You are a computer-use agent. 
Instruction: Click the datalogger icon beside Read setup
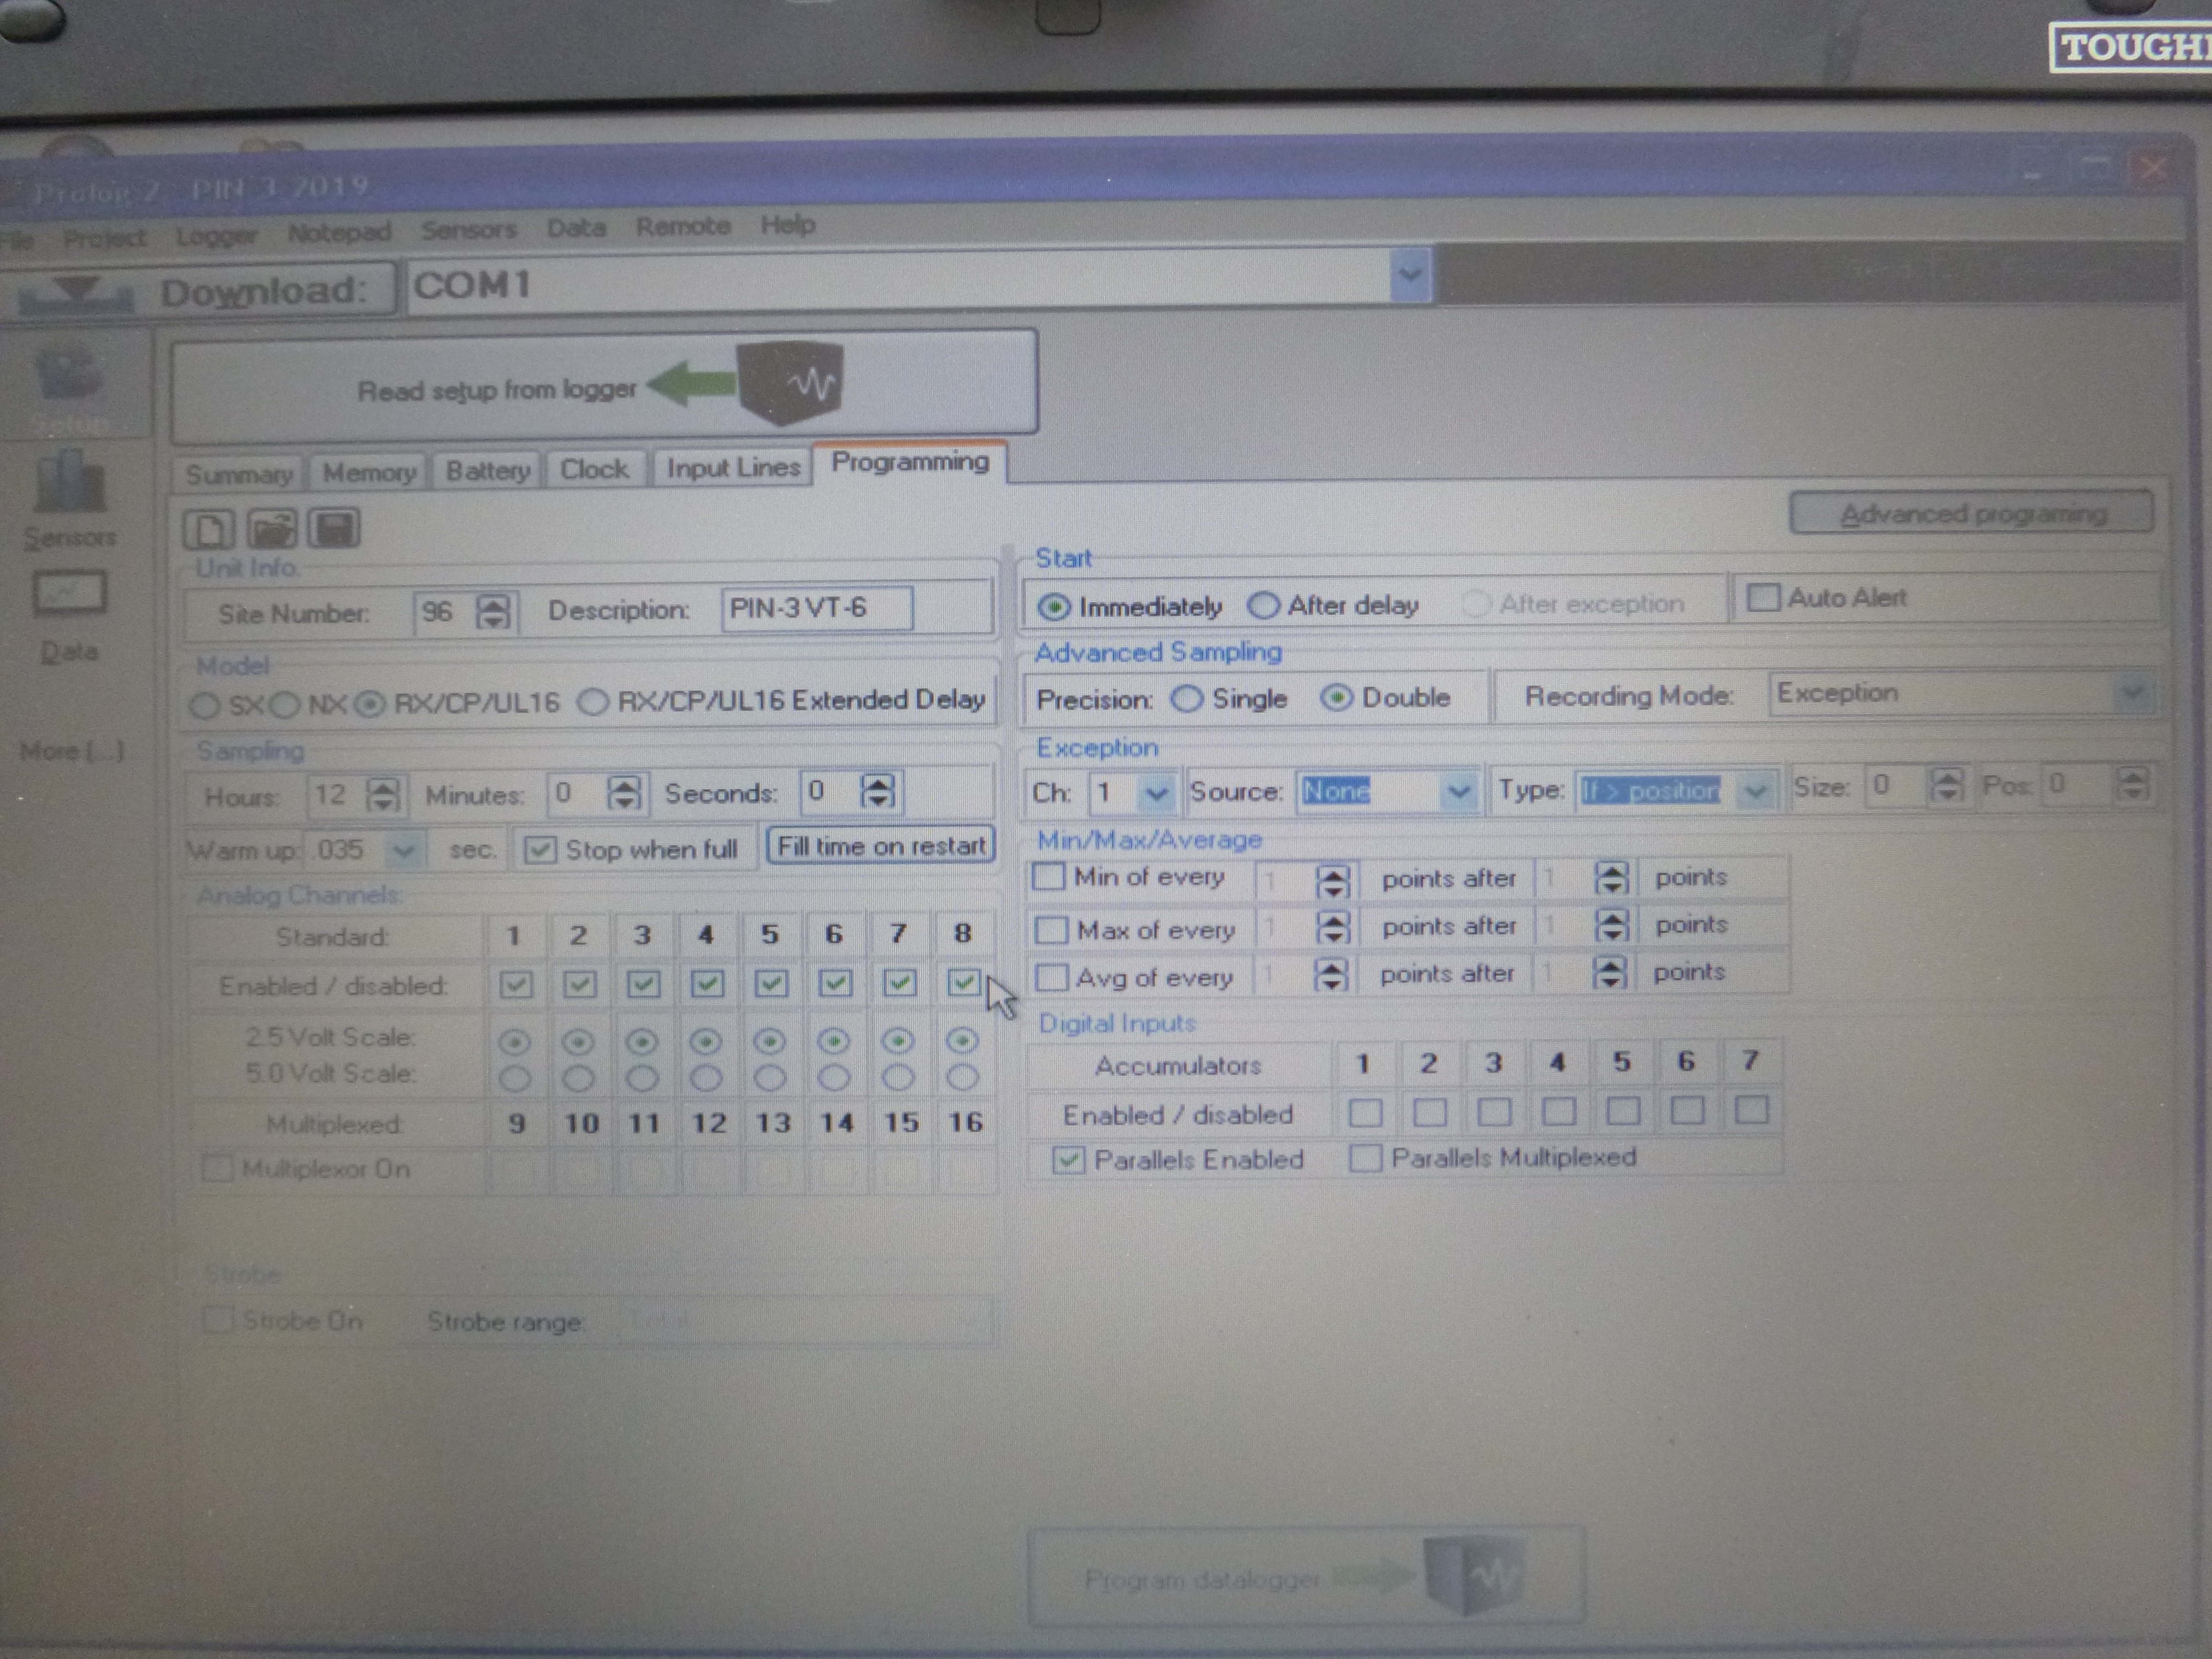pyautogui.click(x=790, y=383)
